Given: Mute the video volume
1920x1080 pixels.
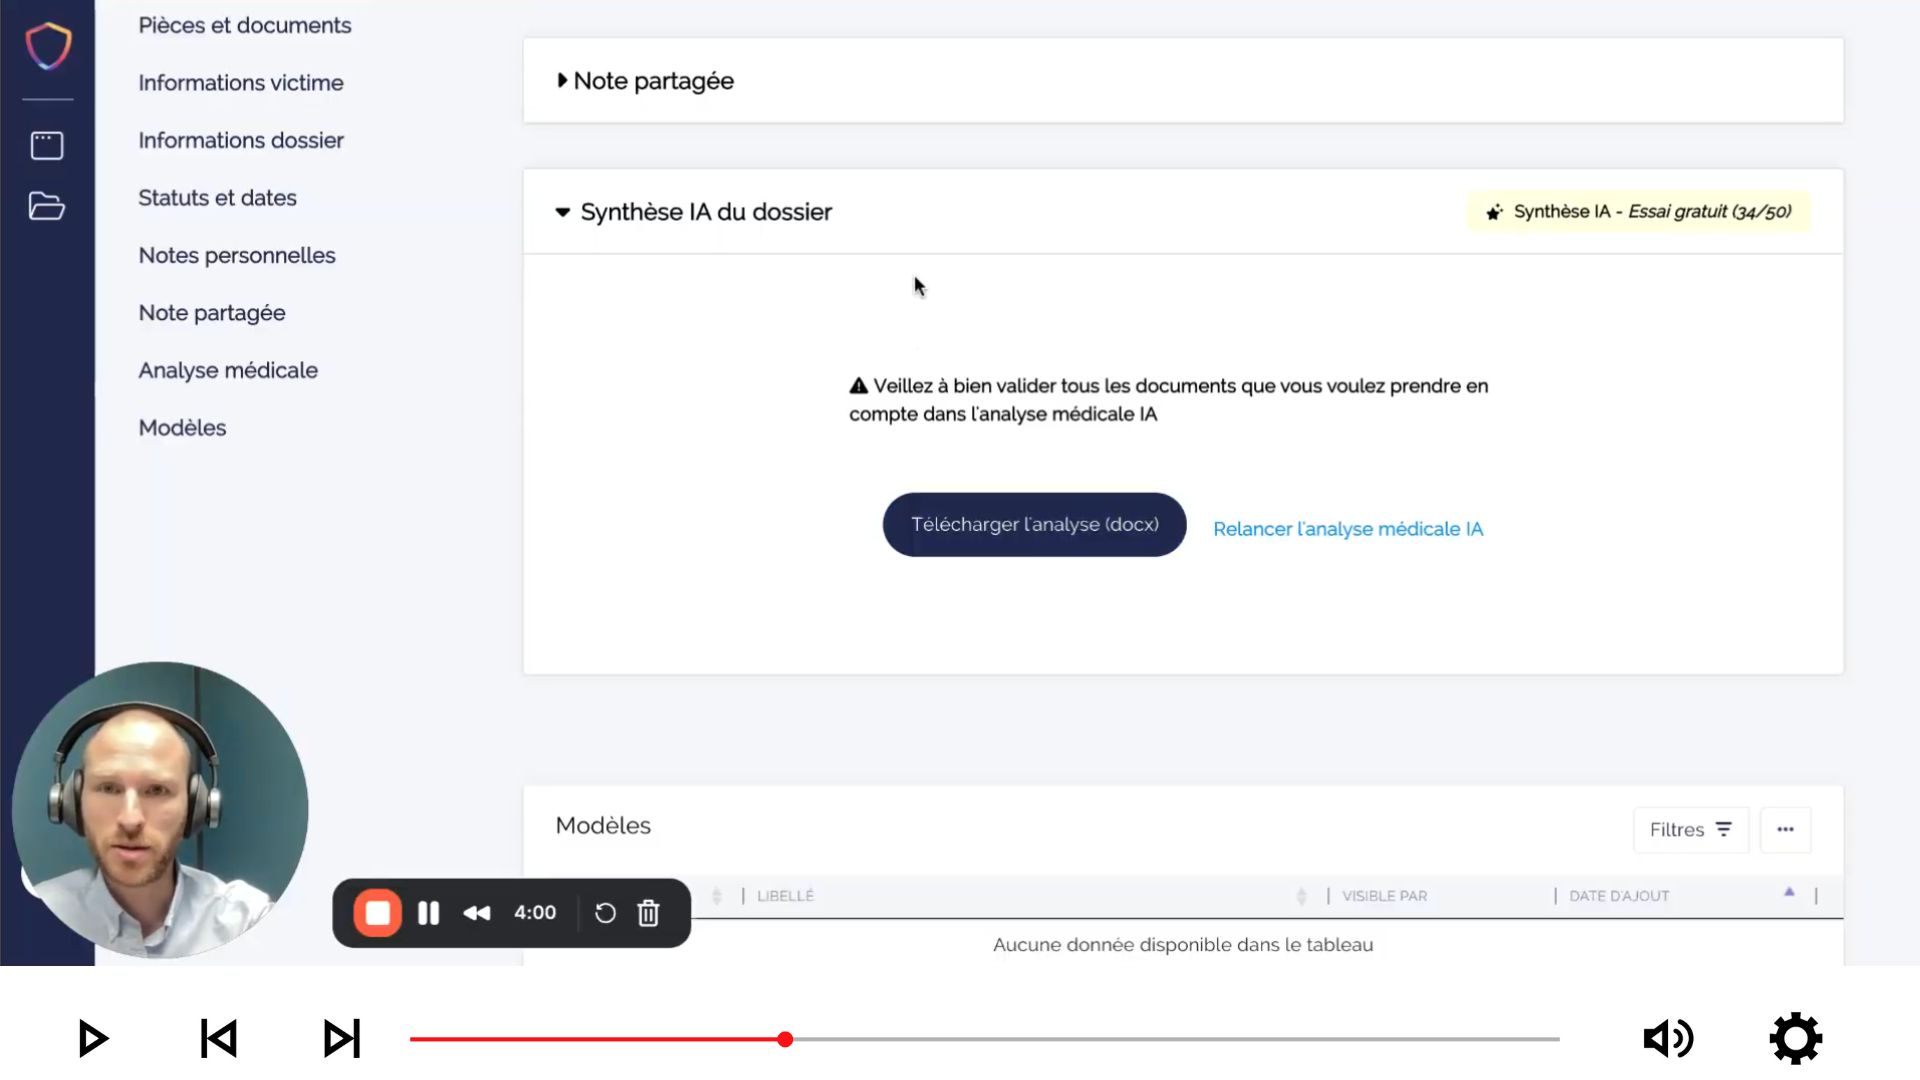Looking at the screenshot, I should pos(1668,1038).
